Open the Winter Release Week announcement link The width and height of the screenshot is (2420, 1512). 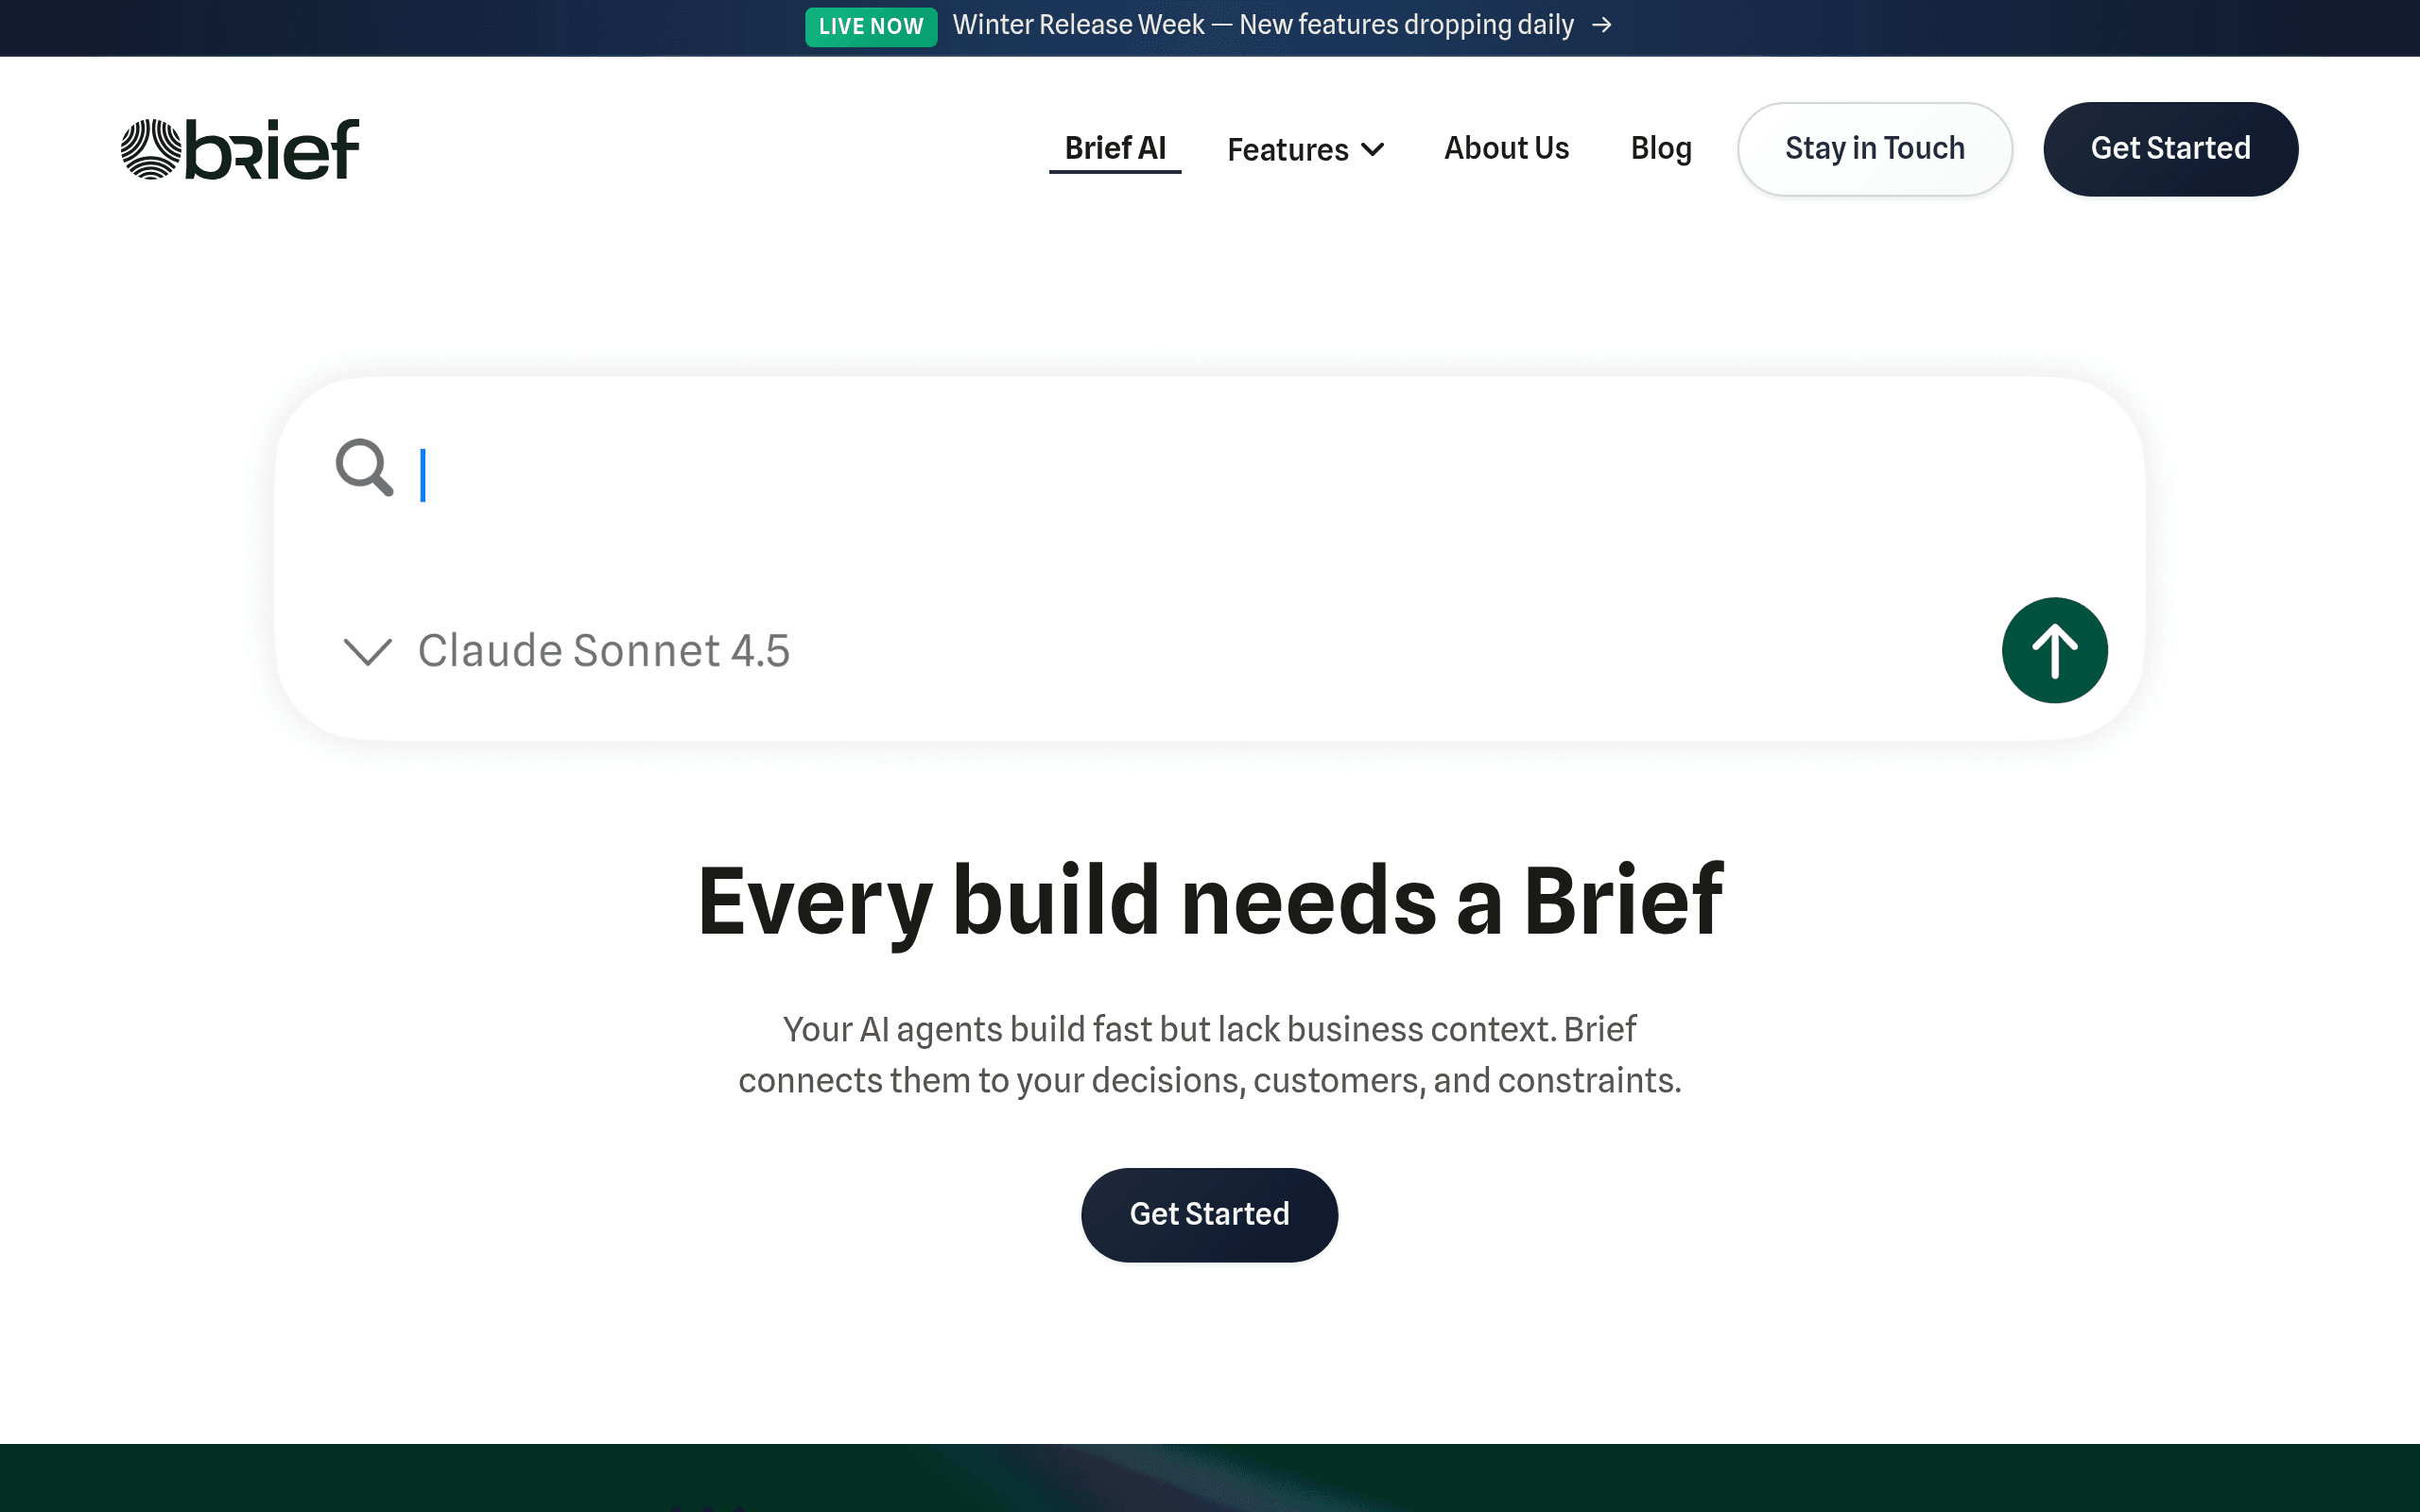[x=1263, y=25]
